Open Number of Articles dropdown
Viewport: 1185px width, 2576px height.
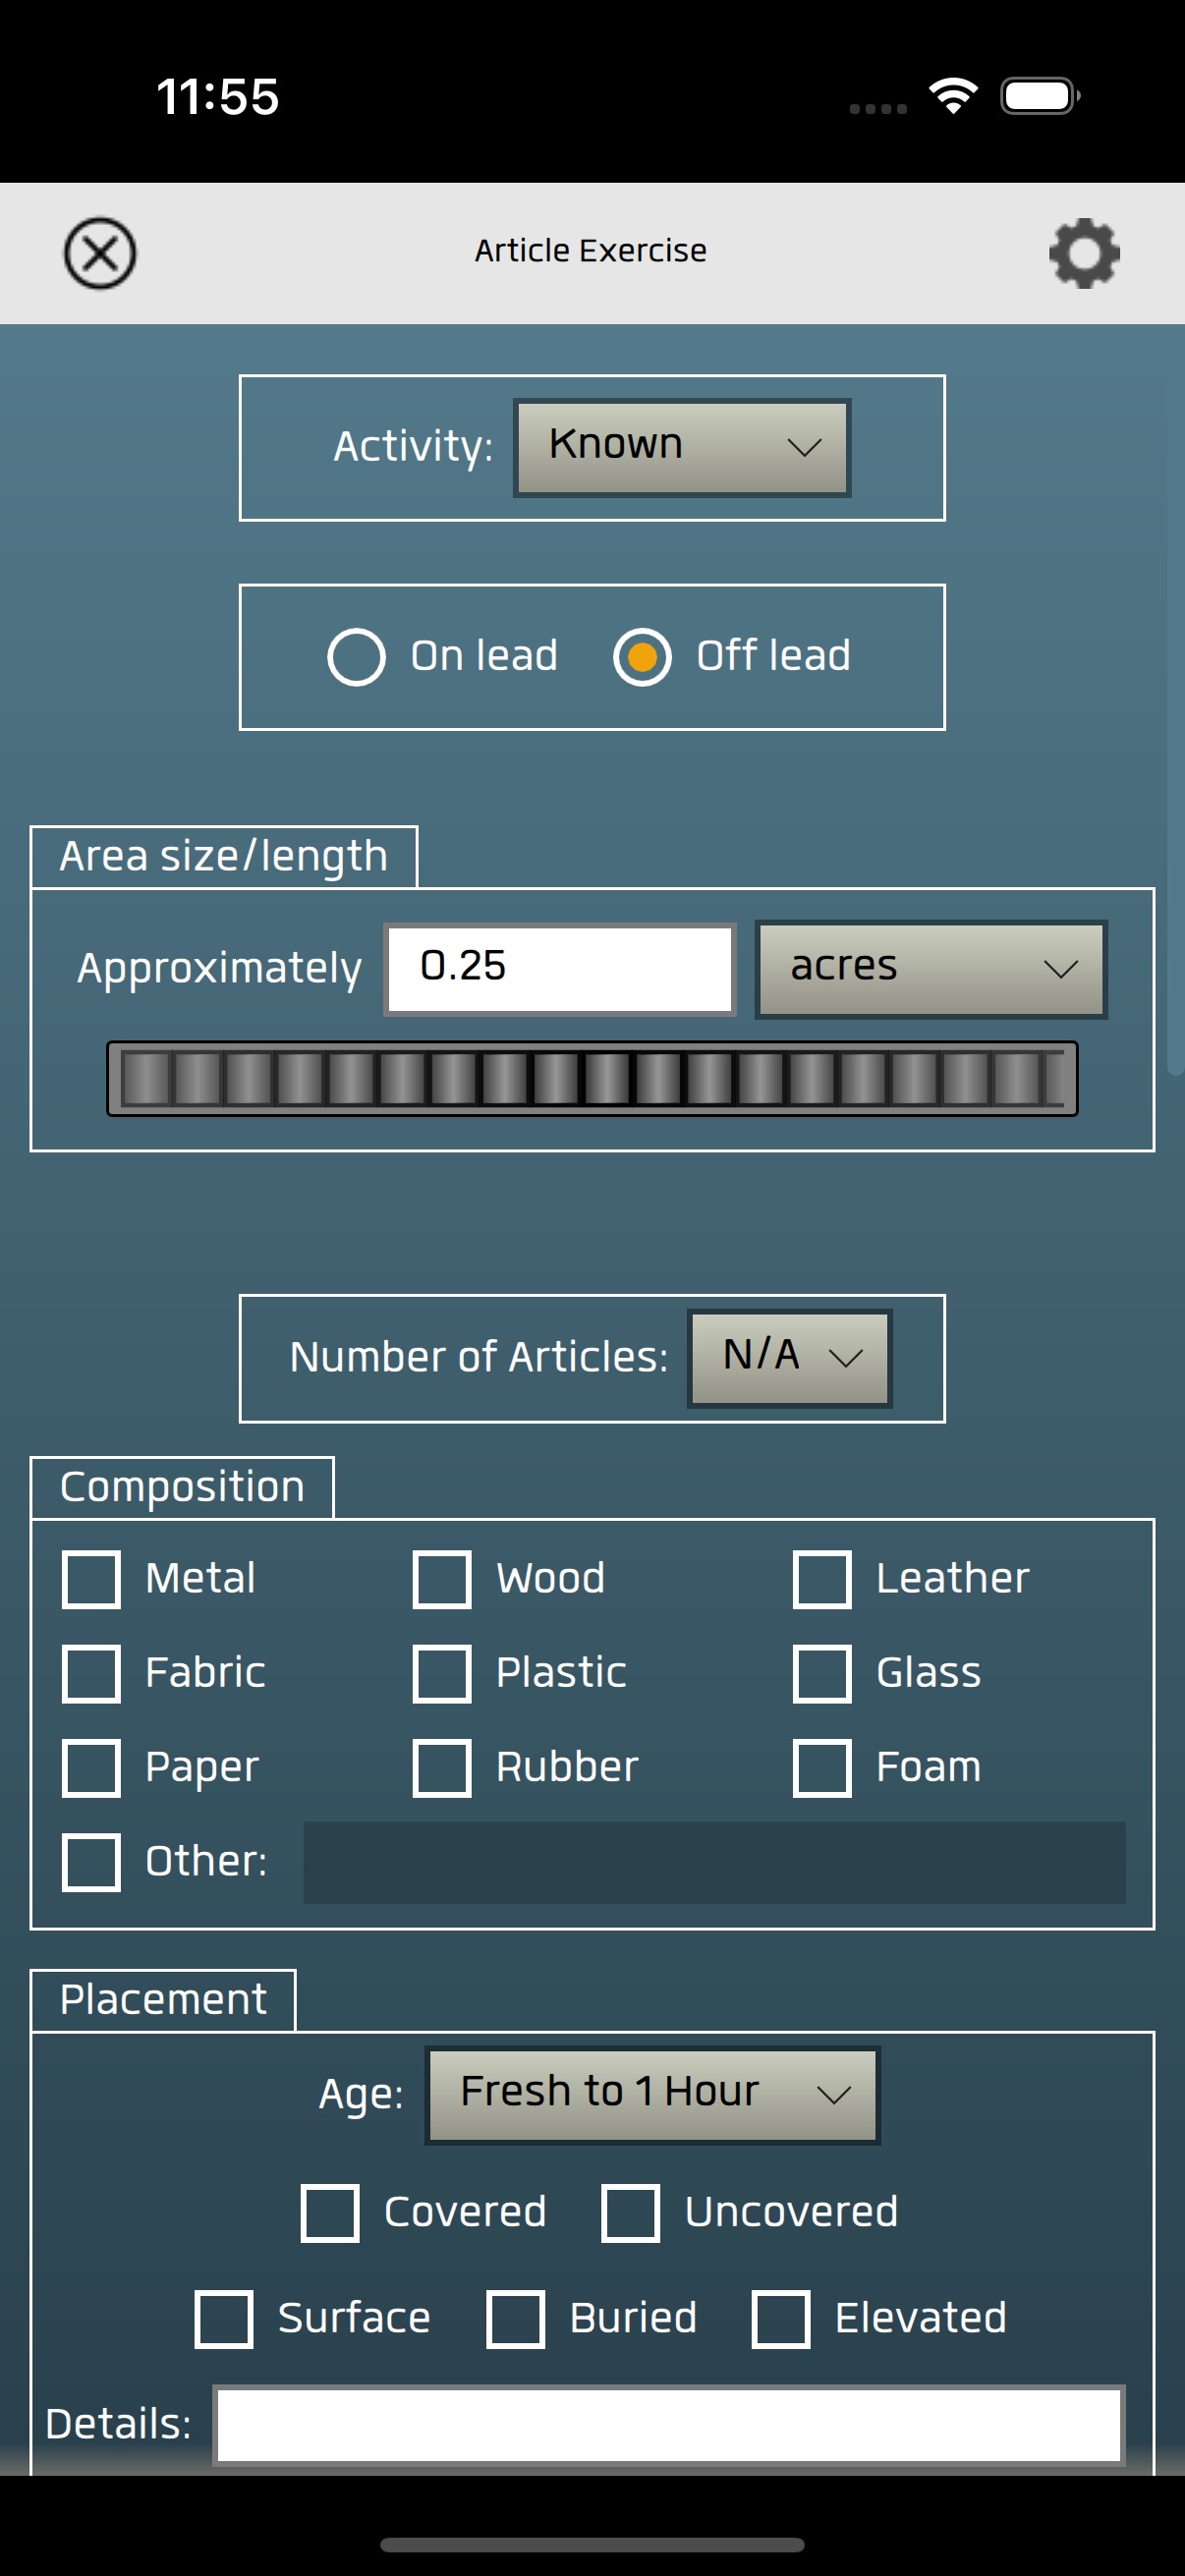(789, 1357)
